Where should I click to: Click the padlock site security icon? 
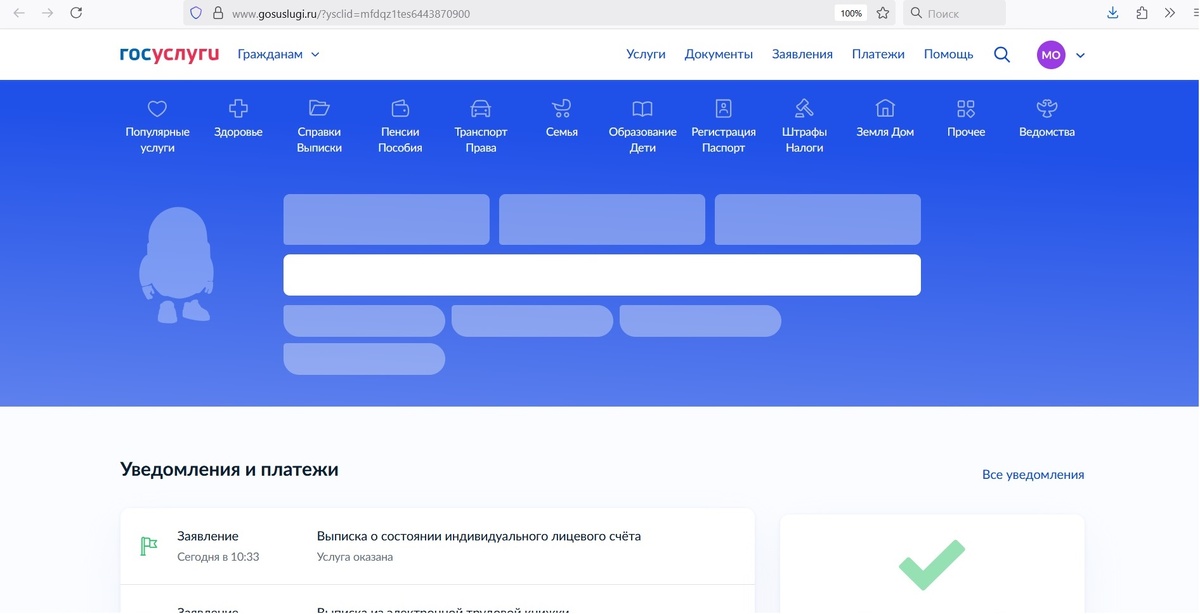pos(217,14)
